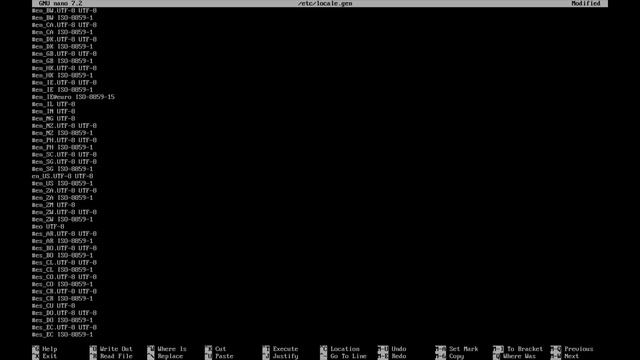Click the Modified status in title bar
Viewport: 640px width, 360px height.
[x=586, y=3]
